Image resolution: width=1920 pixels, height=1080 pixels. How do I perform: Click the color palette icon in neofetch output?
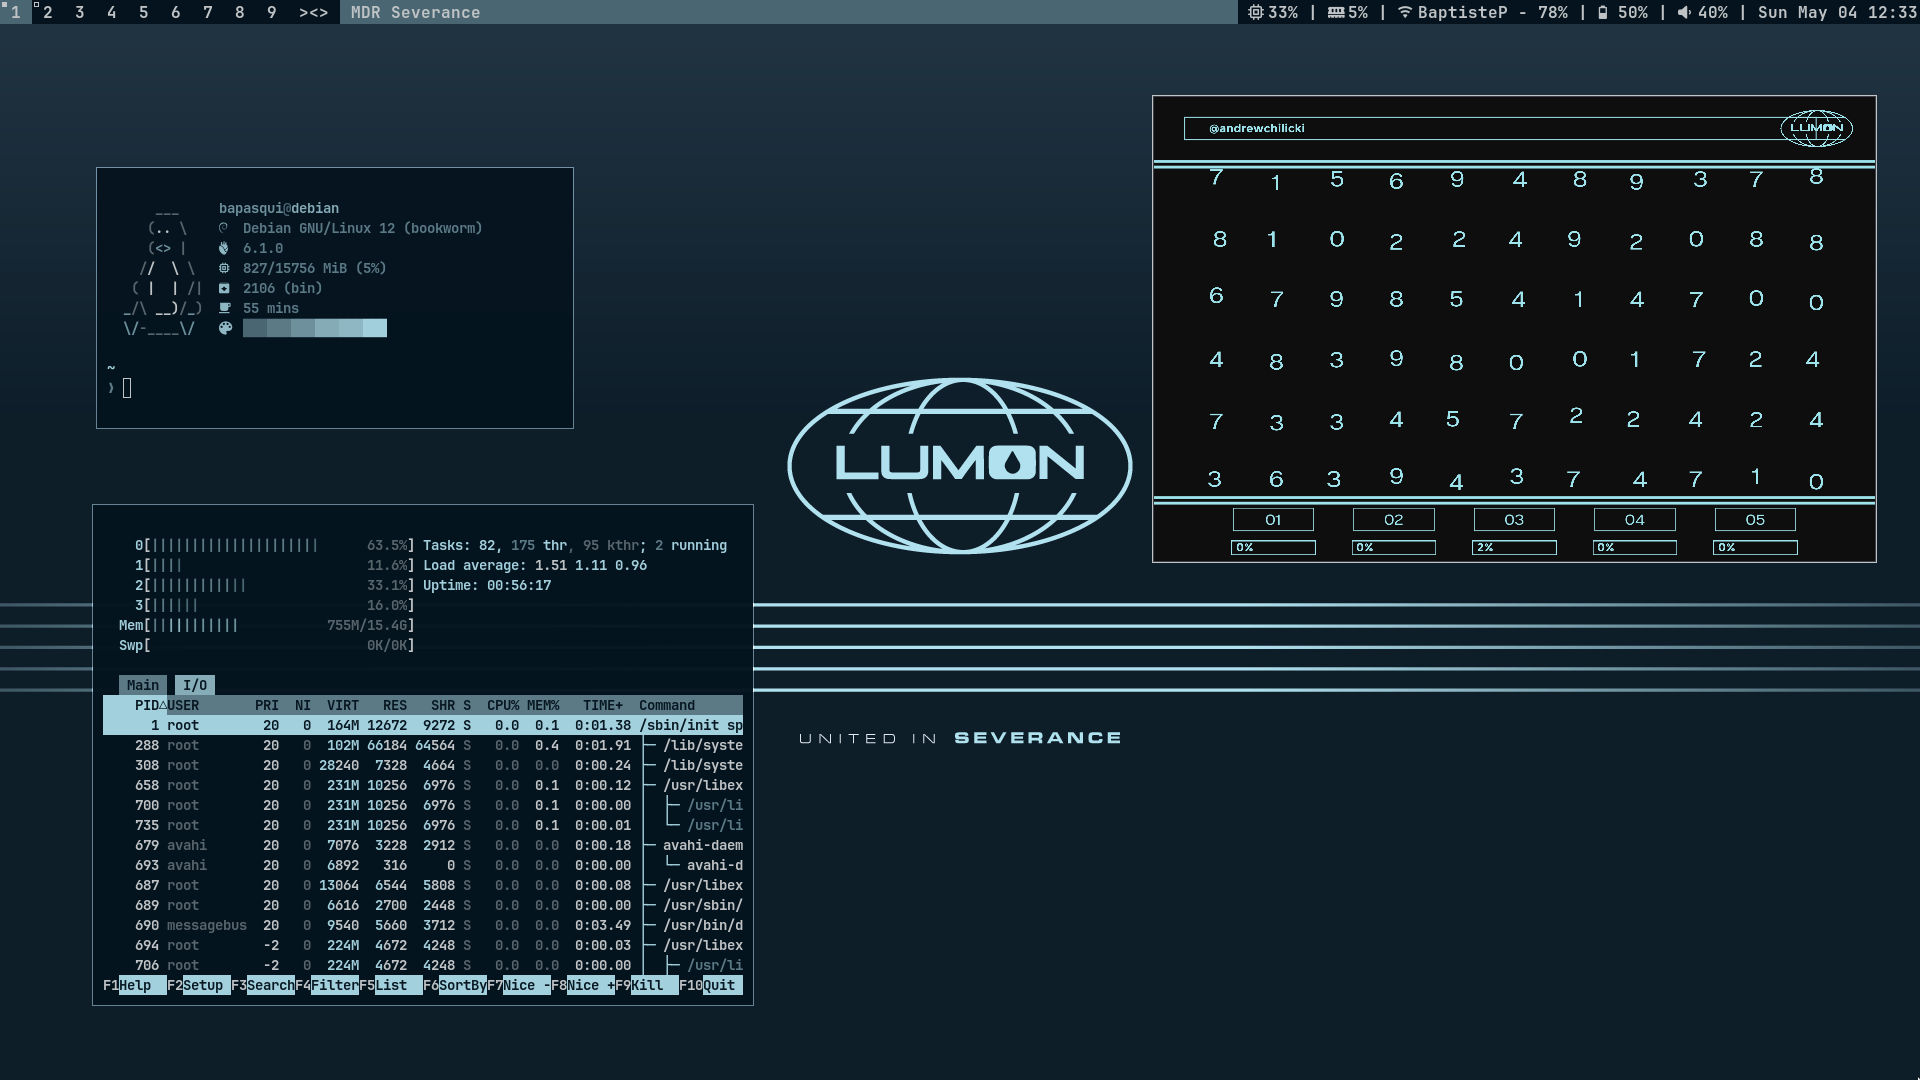(225, 328)
